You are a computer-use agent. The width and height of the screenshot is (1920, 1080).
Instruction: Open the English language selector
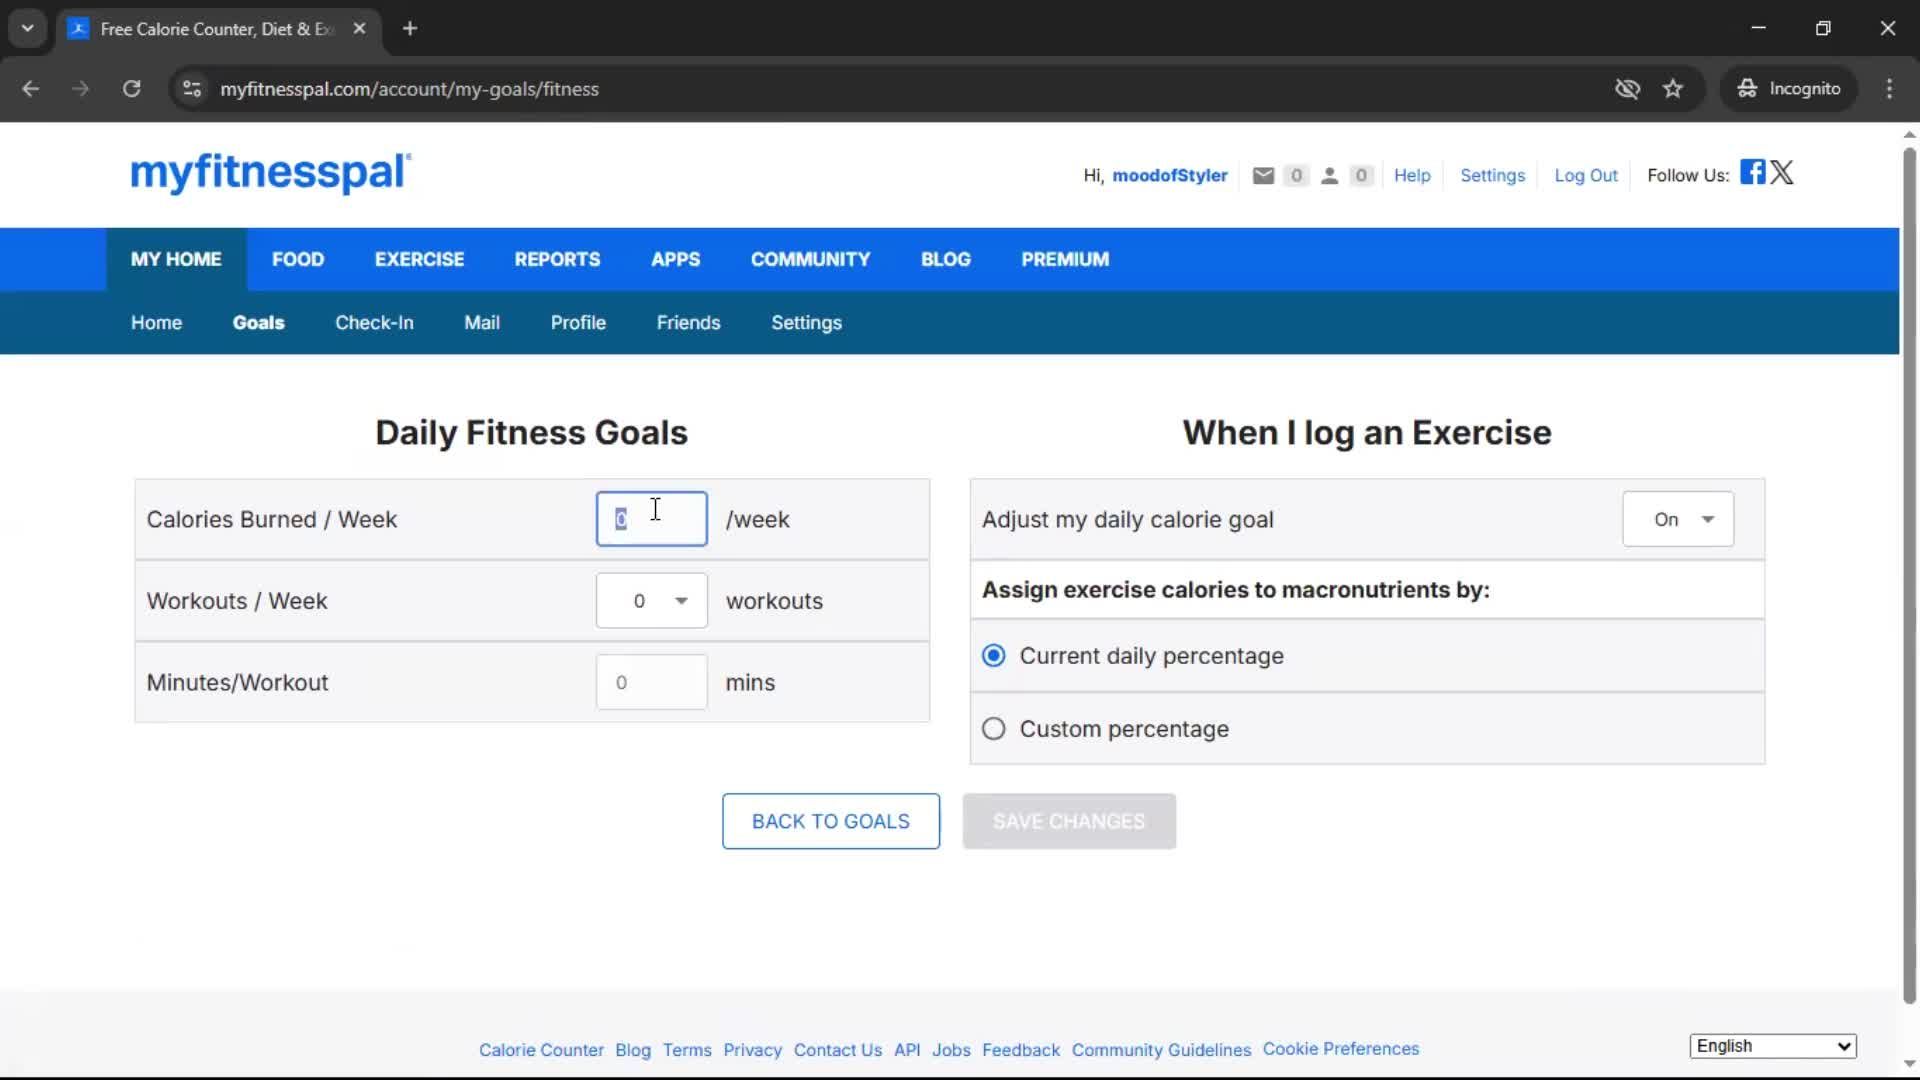(x=1773, y=1046)
